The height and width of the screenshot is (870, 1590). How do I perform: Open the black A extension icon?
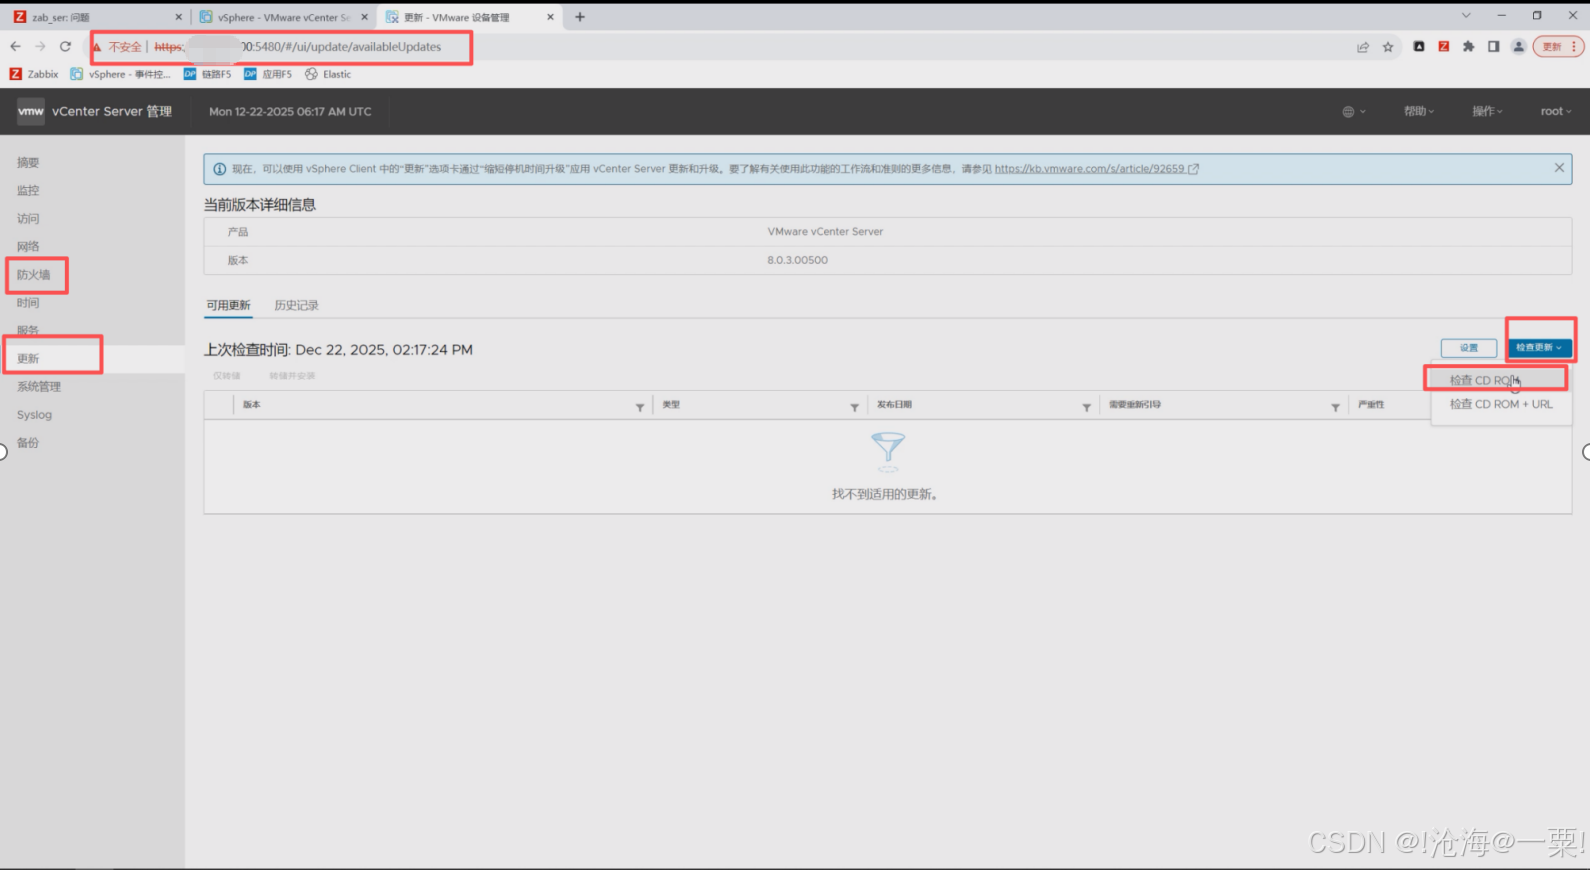tap(1419, 46)
